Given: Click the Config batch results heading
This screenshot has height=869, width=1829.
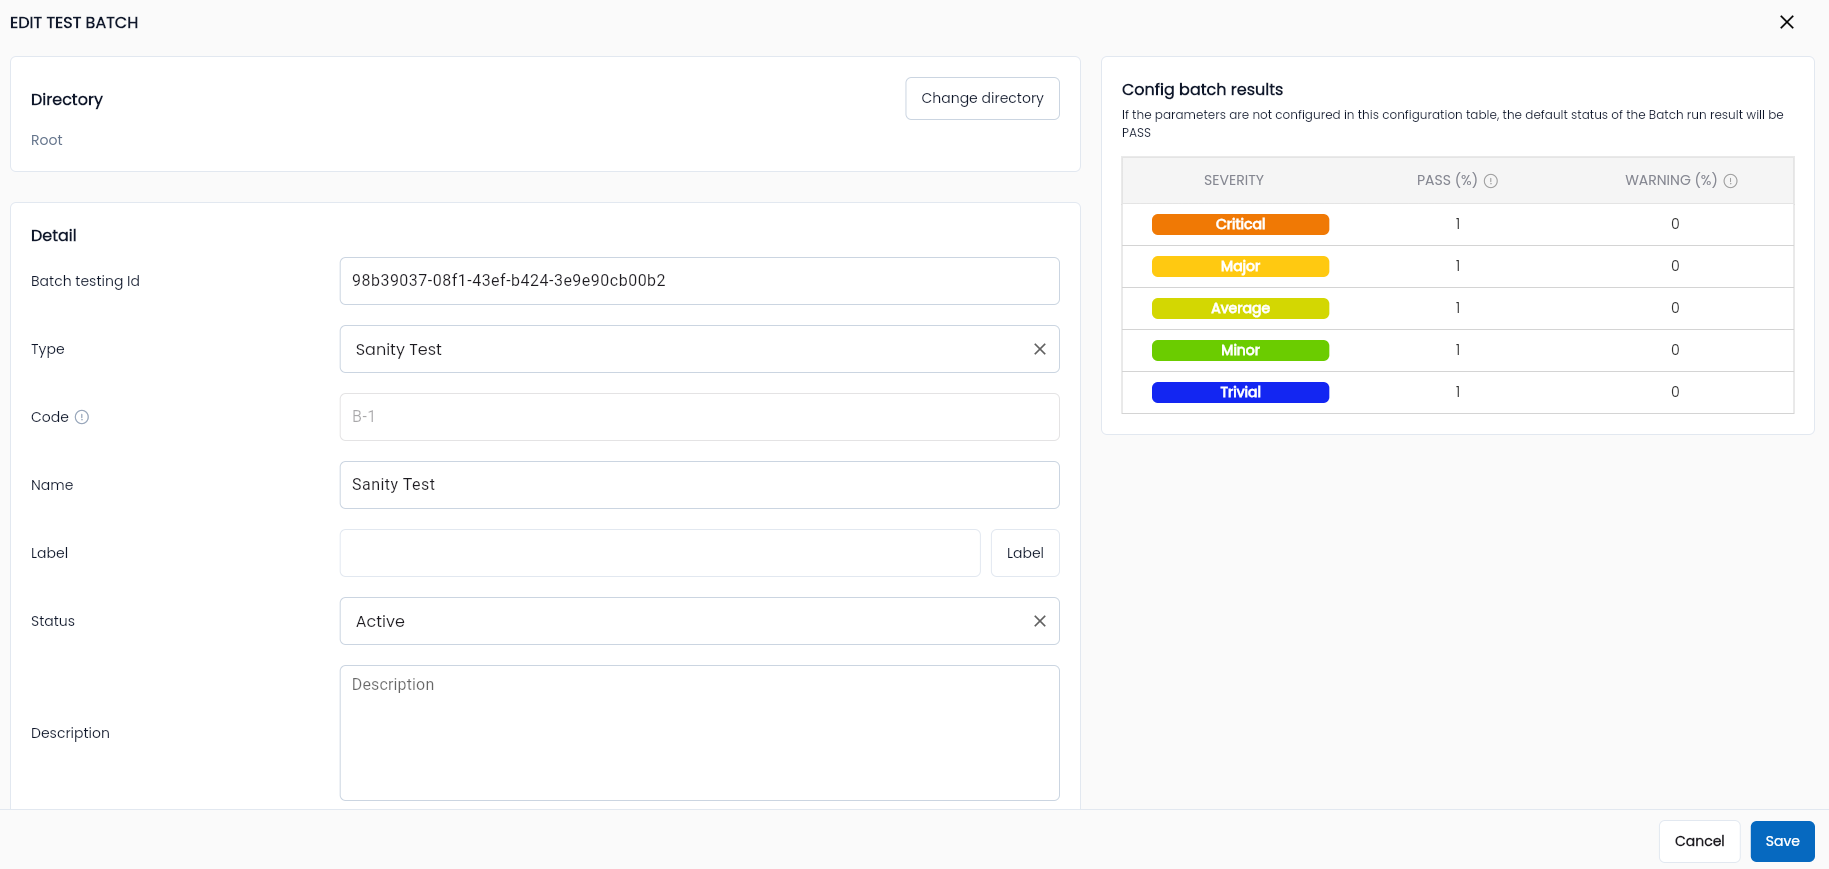Looking at the screenshot, I should click(x=1202, y=90).
